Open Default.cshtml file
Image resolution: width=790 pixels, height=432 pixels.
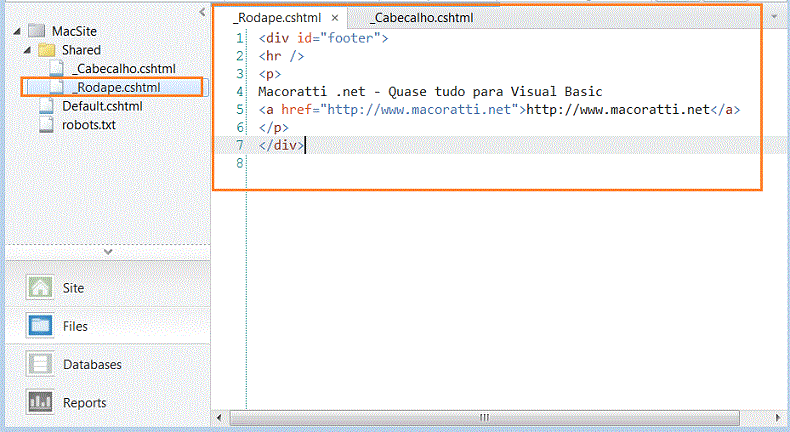(102, 106)
